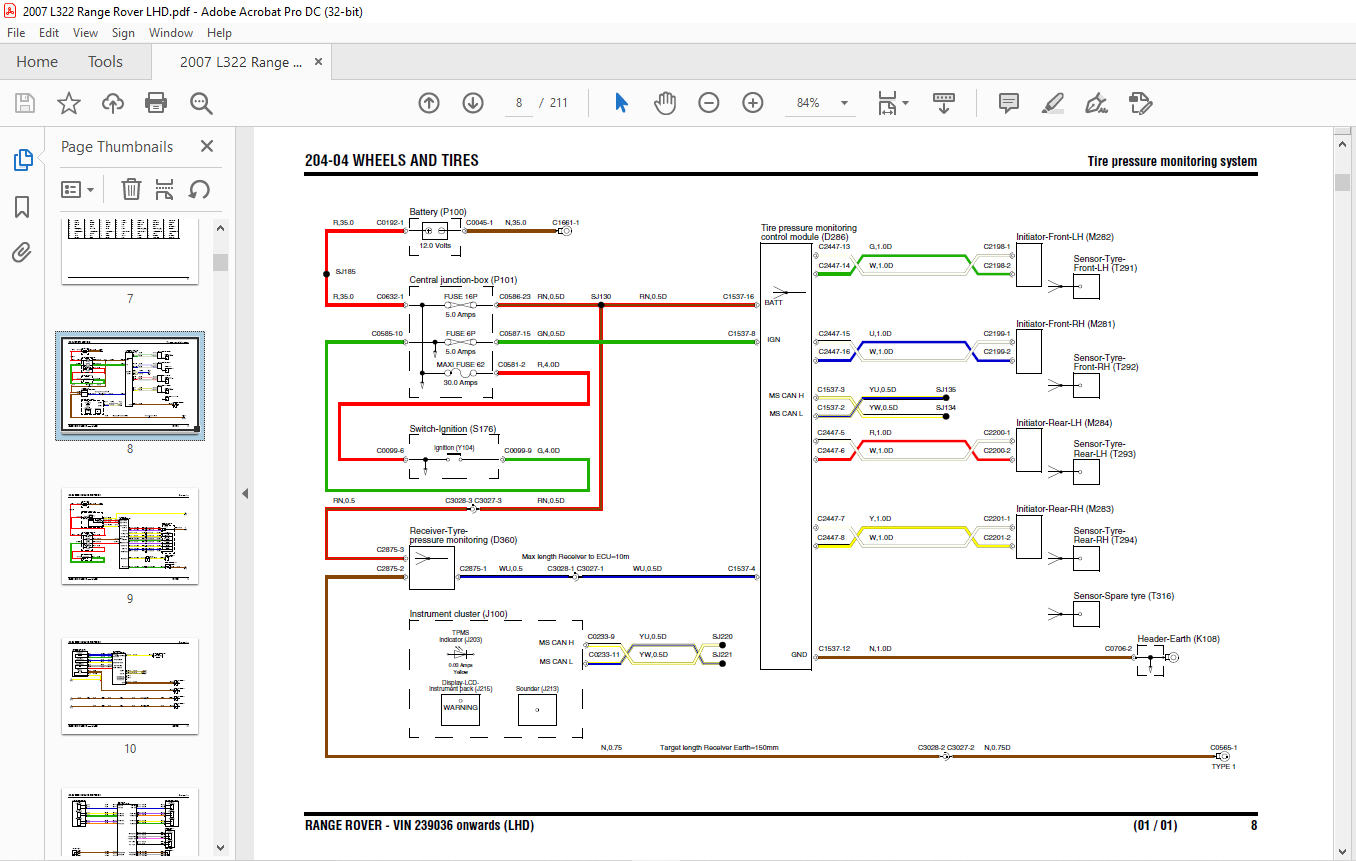
Task: Zoom out with minus icon
Action: coord(709,103)
